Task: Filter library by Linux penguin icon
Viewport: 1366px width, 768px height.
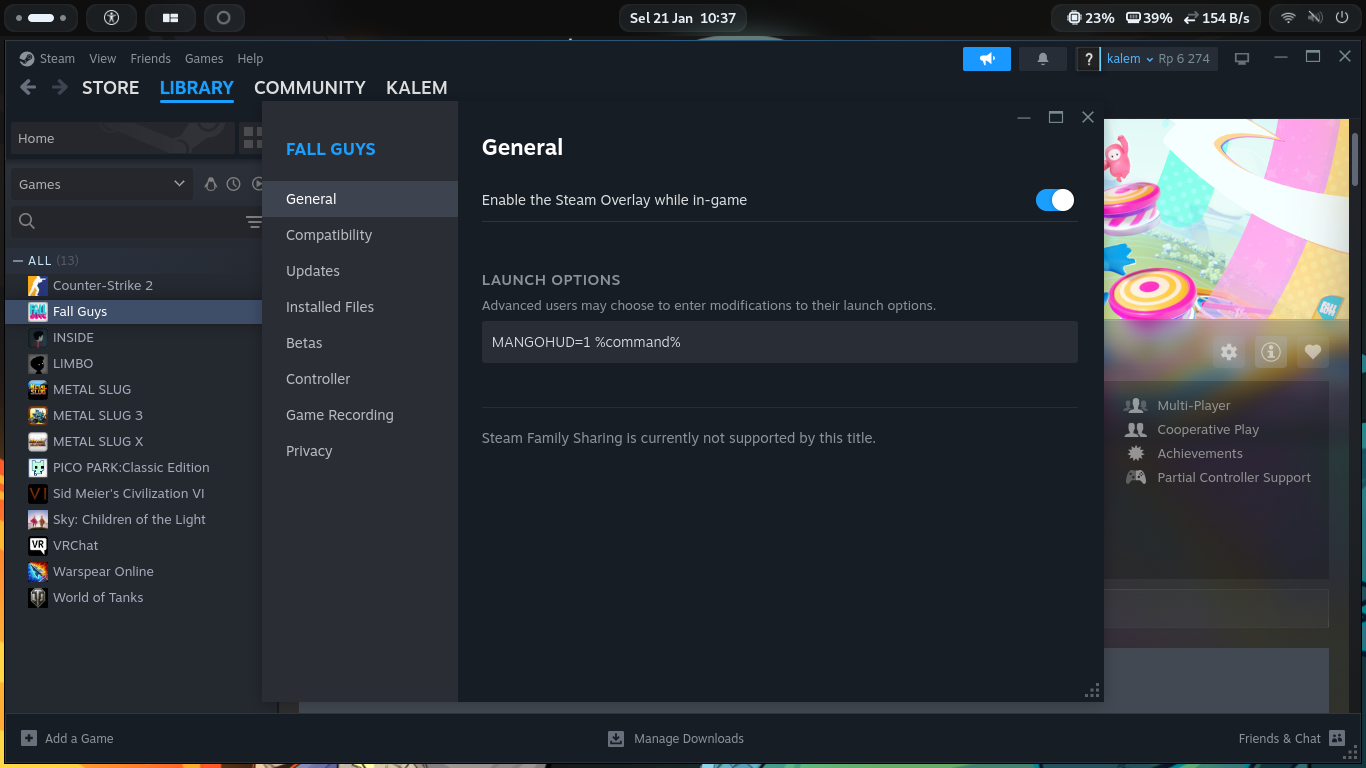Action: tap(210, 184)
